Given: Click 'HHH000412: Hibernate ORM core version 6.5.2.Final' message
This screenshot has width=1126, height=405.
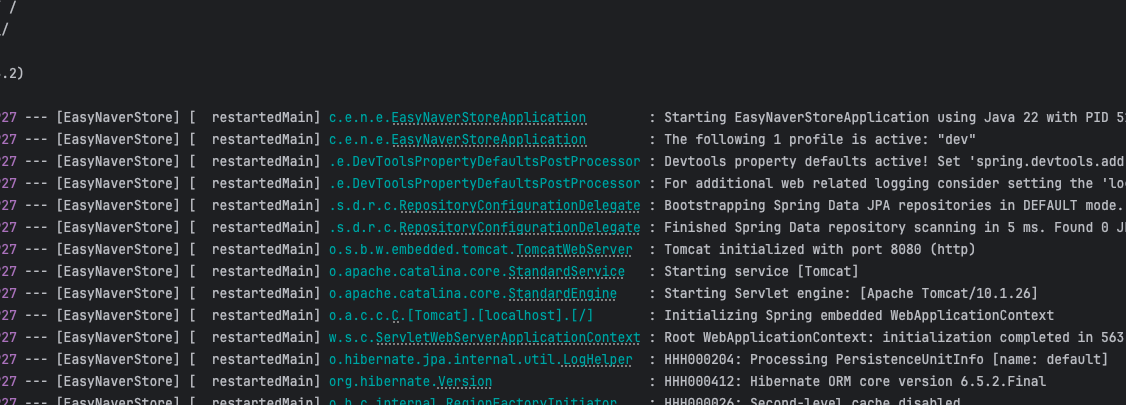Looking at the screenshot, I should point(855,382).
